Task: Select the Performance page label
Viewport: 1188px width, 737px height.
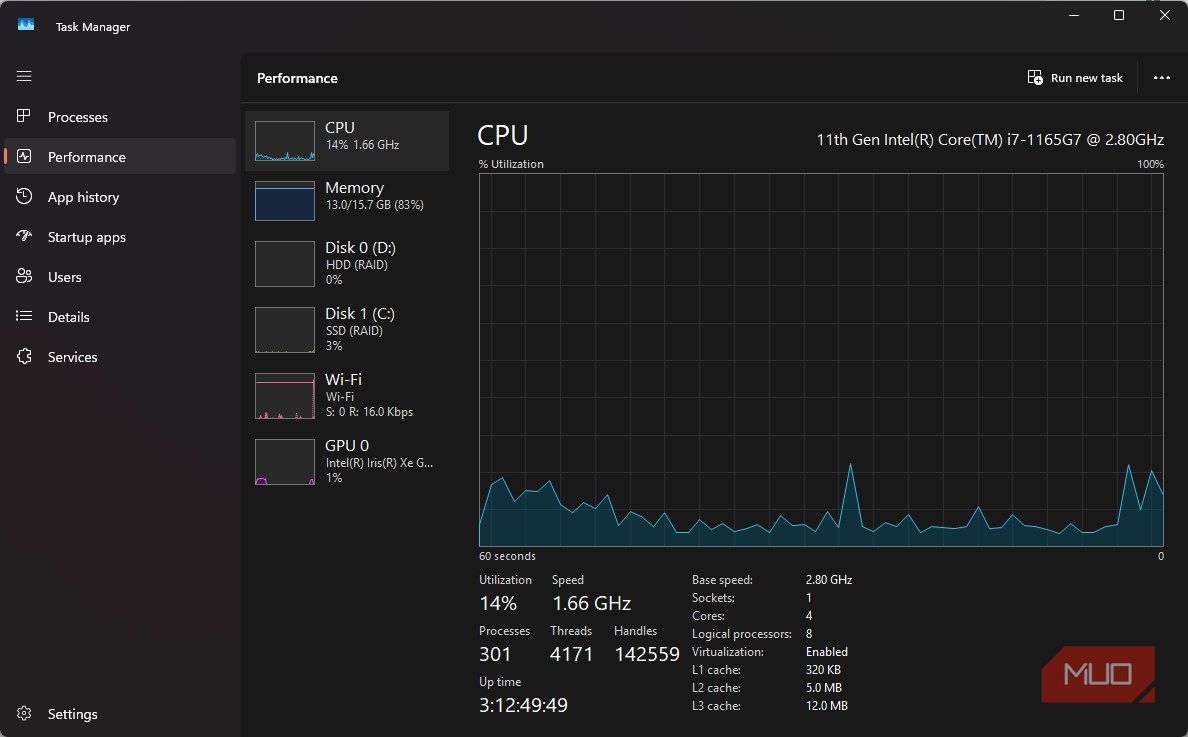Action: pos(86,157)
